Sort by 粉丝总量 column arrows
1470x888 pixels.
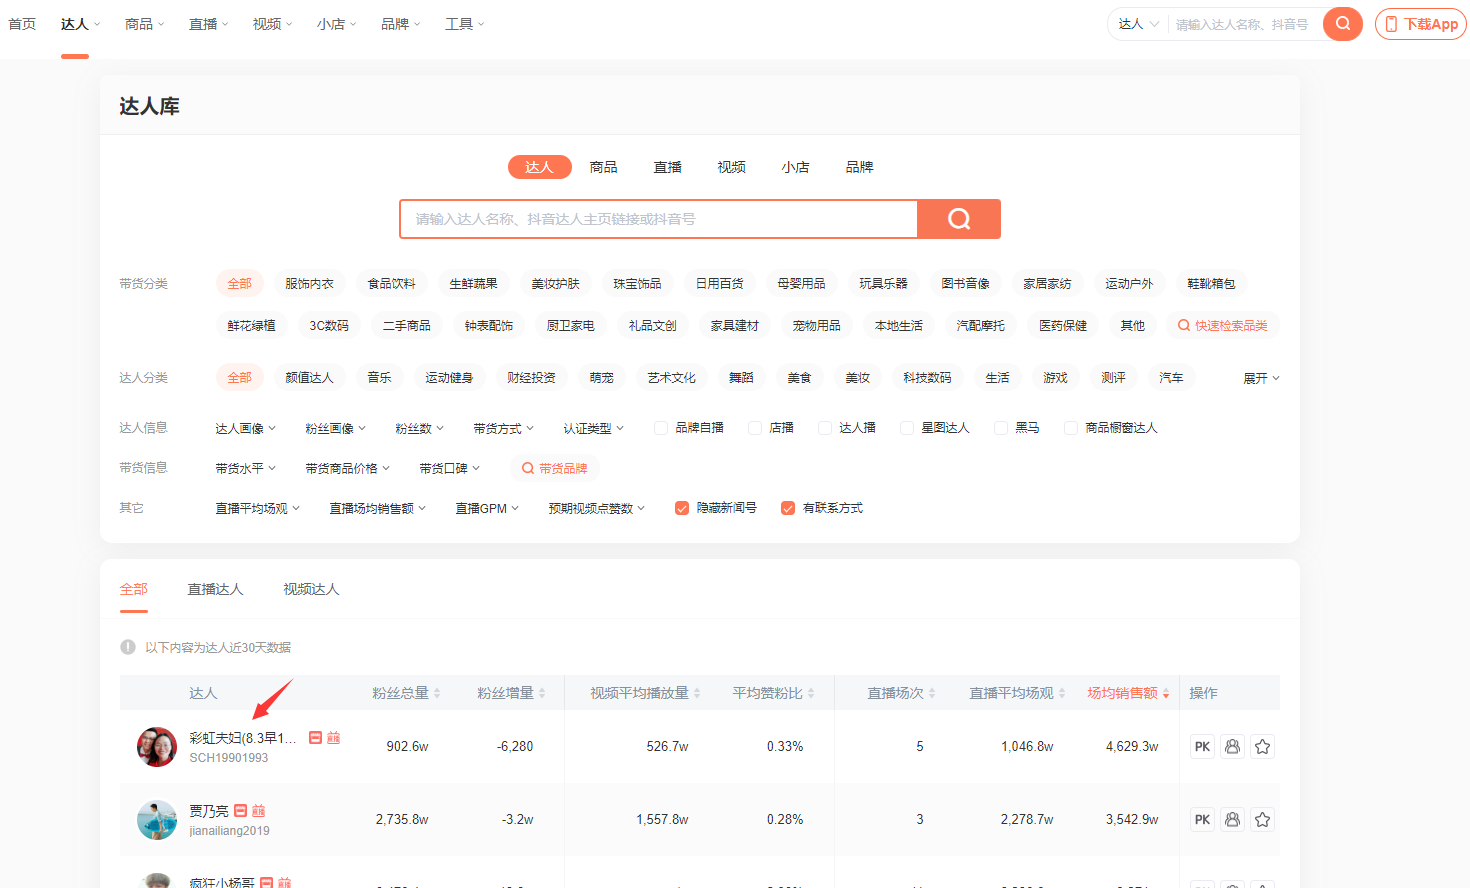[437, 693]
